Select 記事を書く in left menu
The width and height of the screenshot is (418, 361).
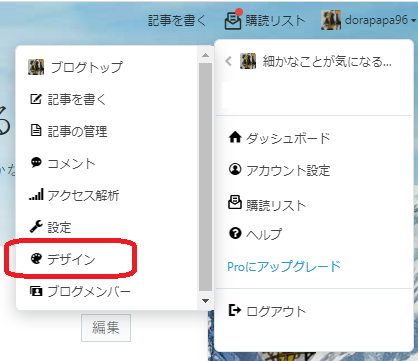77,99
